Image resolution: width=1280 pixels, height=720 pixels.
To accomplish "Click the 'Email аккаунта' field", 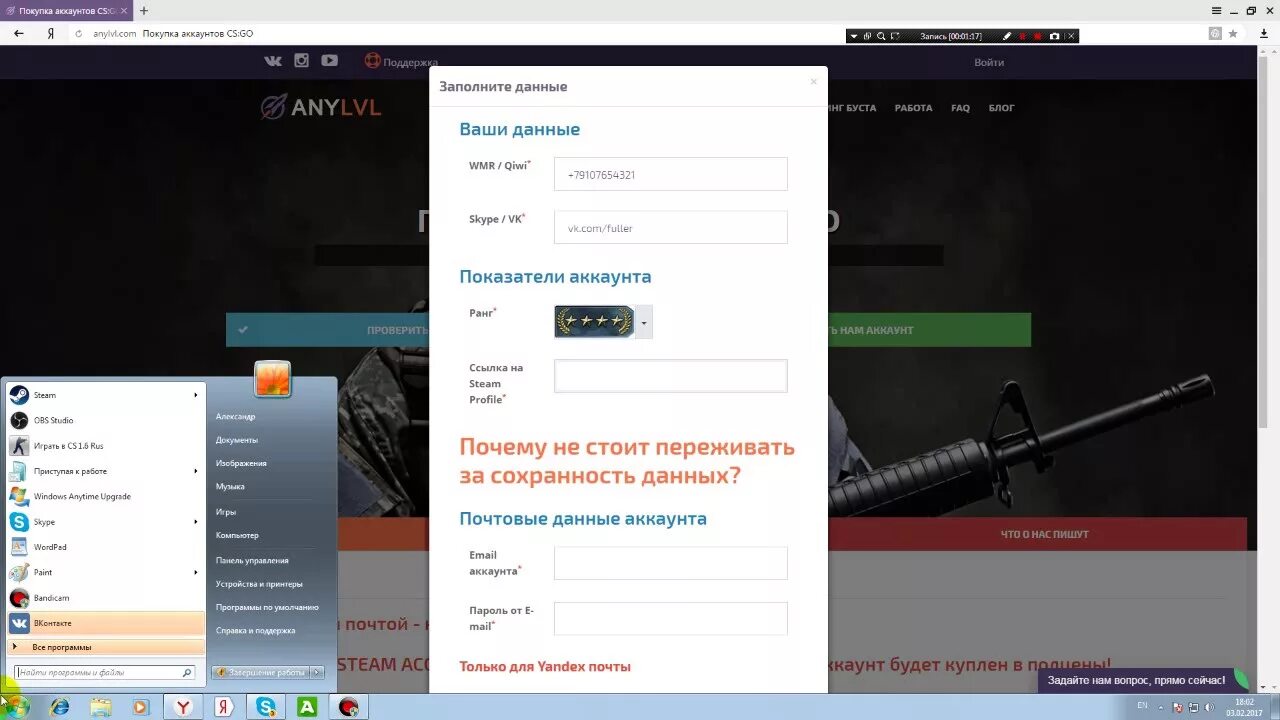I will 671,563.
